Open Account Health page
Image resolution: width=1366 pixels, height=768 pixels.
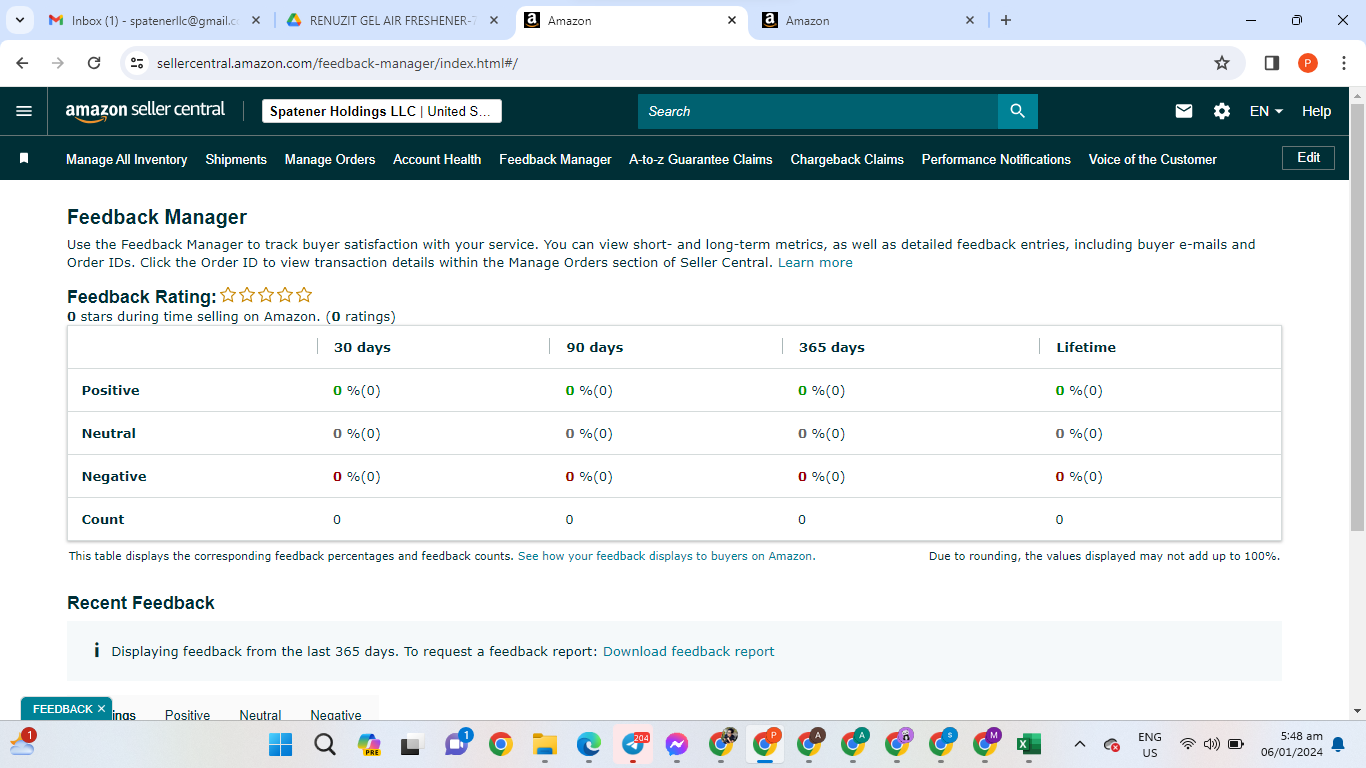[437, 159]
